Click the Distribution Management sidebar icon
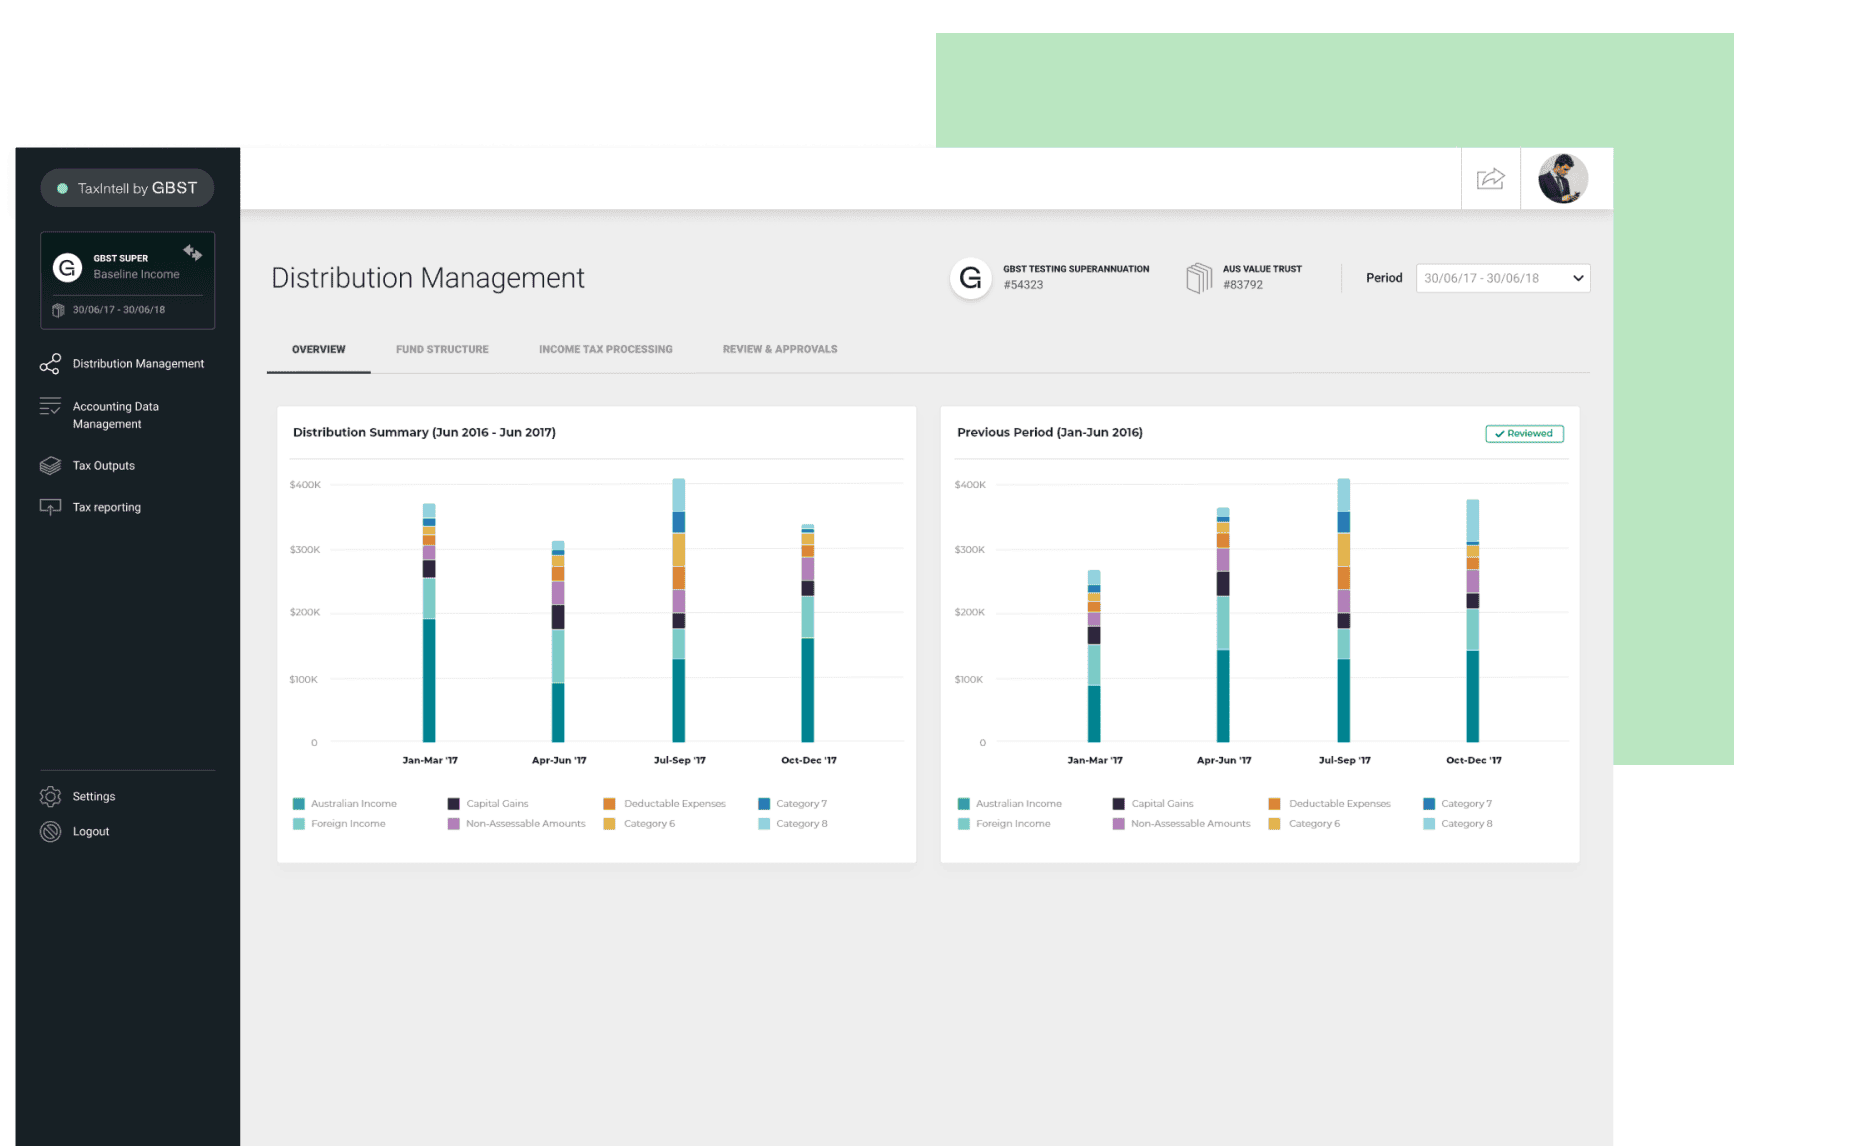 coord(50,364)
